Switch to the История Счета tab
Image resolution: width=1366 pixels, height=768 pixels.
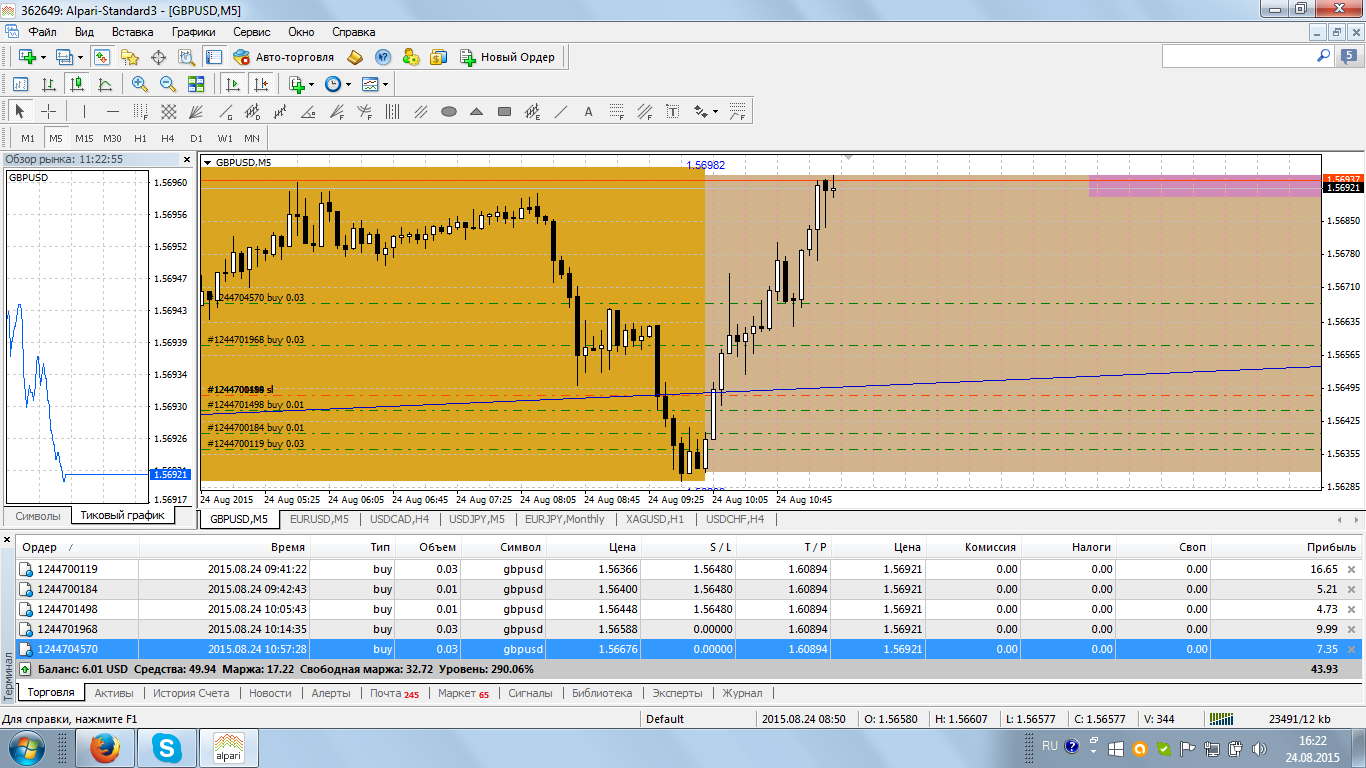tap(191, 693)
